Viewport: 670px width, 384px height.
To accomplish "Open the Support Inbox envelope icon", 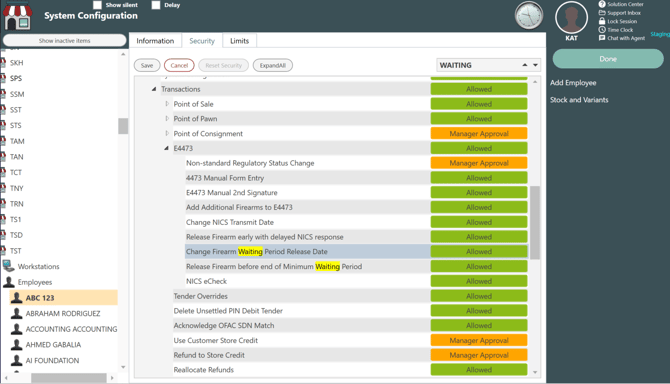I will coord(602,13).
